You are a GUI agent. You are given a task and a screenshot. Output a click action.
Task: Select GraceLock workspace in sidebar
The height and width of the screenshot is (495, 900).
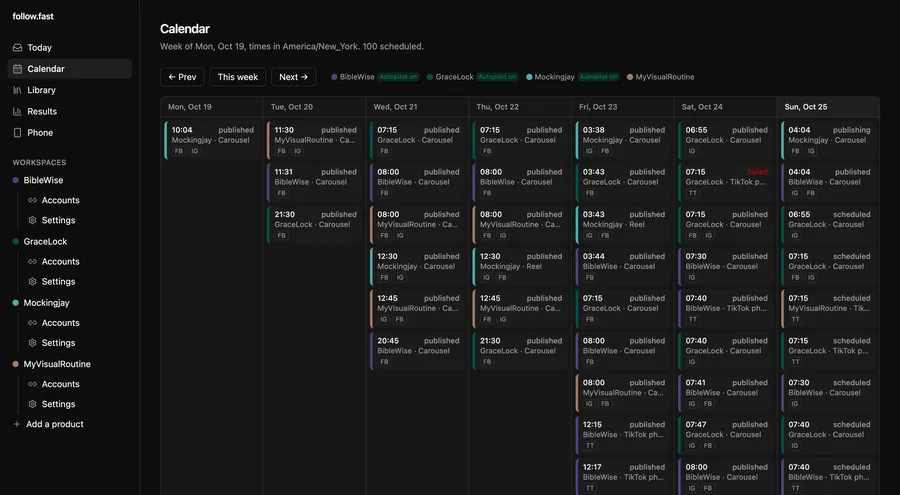point(45,242)
